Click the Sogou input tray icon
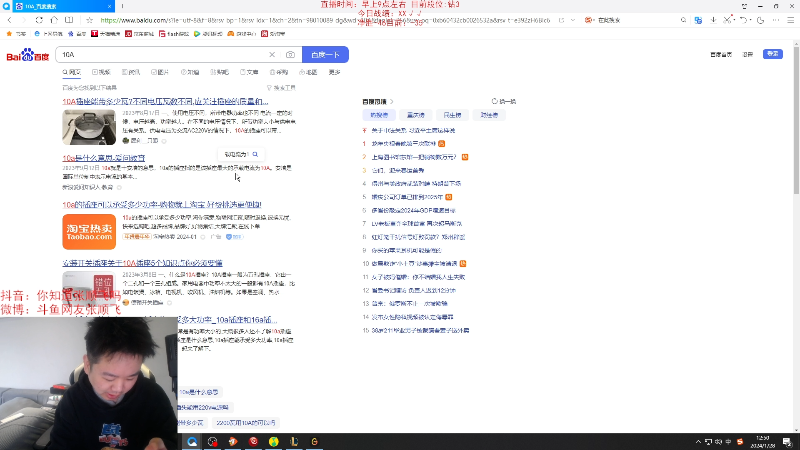The image size is (800, 450). coord(740,442)
